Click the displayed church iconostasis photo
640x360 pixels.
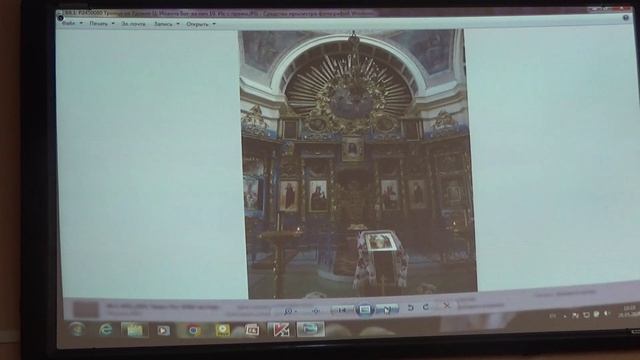click(358, 163)
